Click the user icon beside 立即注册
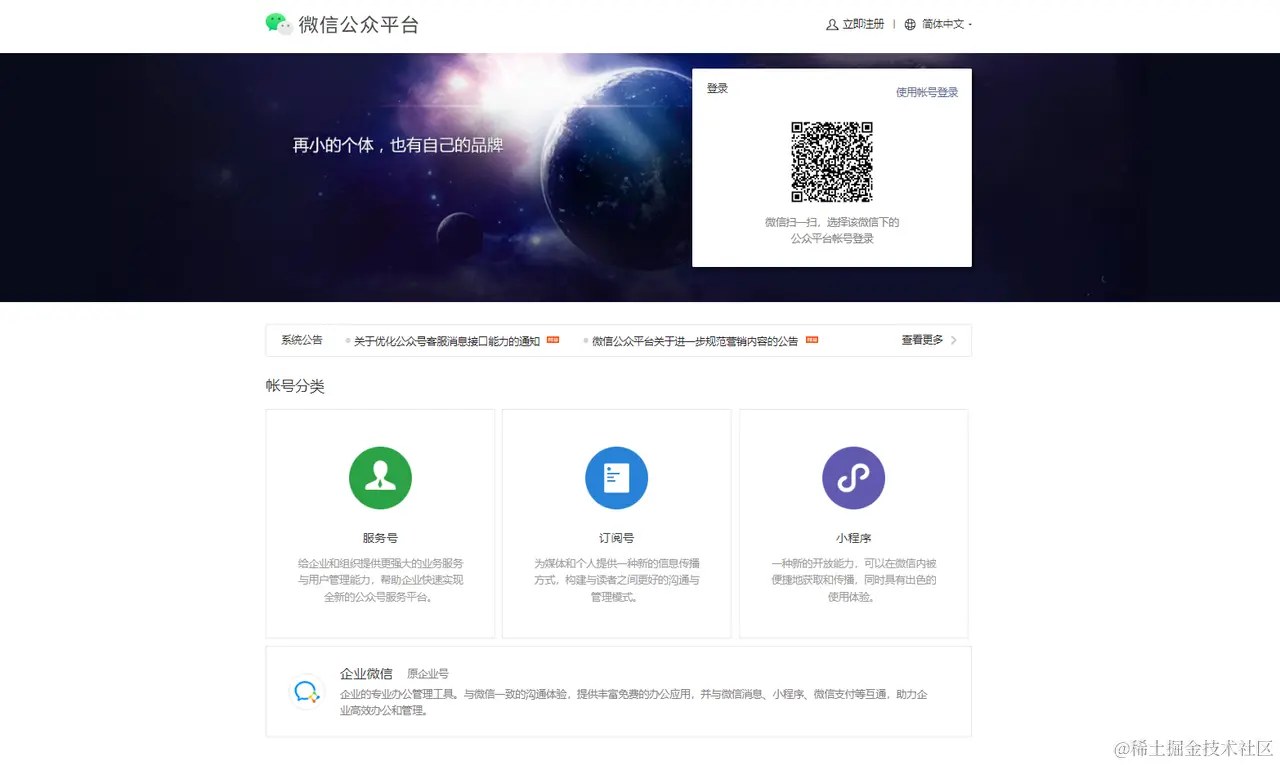Image resolution: width=1280 pixels, height=765 pixels. [832, 25]
